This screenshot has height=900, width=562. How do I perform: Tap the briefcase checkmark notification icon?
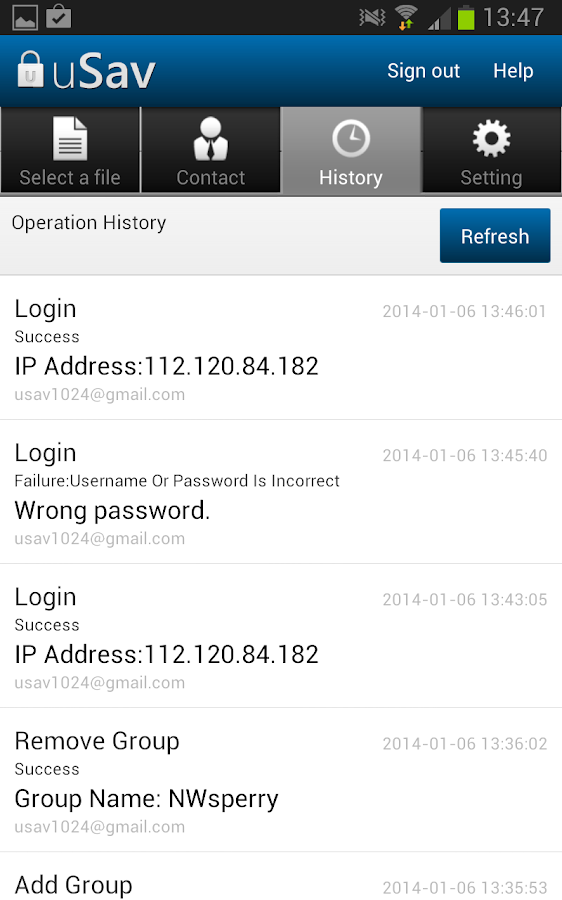click(59, 16)
